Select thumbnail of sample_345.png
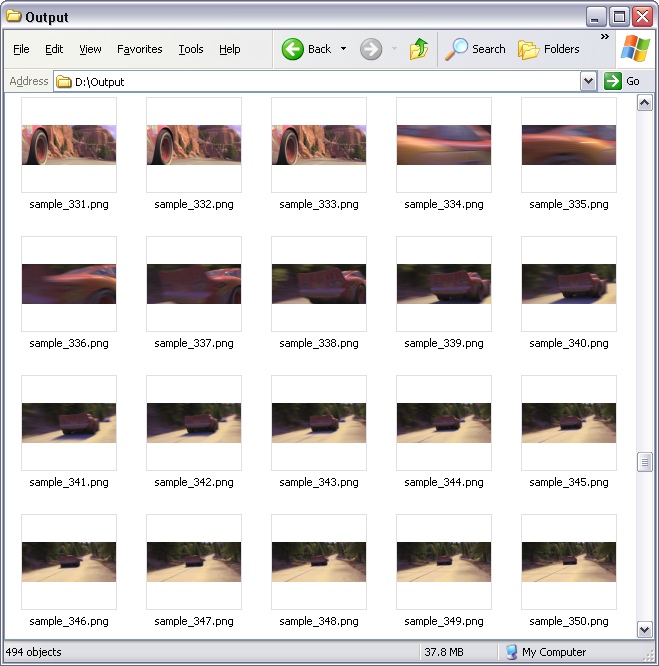659x666 pixels. pyautogui.click(x=569, y=423)
